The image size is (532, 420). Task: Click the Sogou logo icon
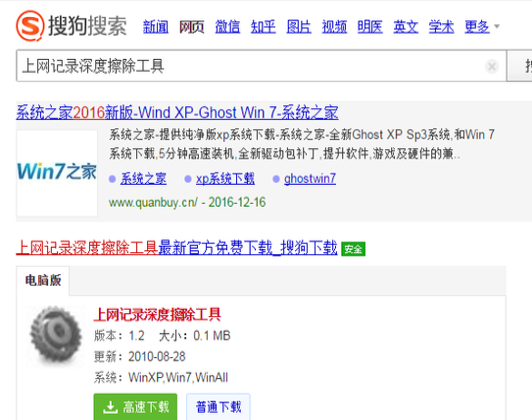(x=30, y=26)
